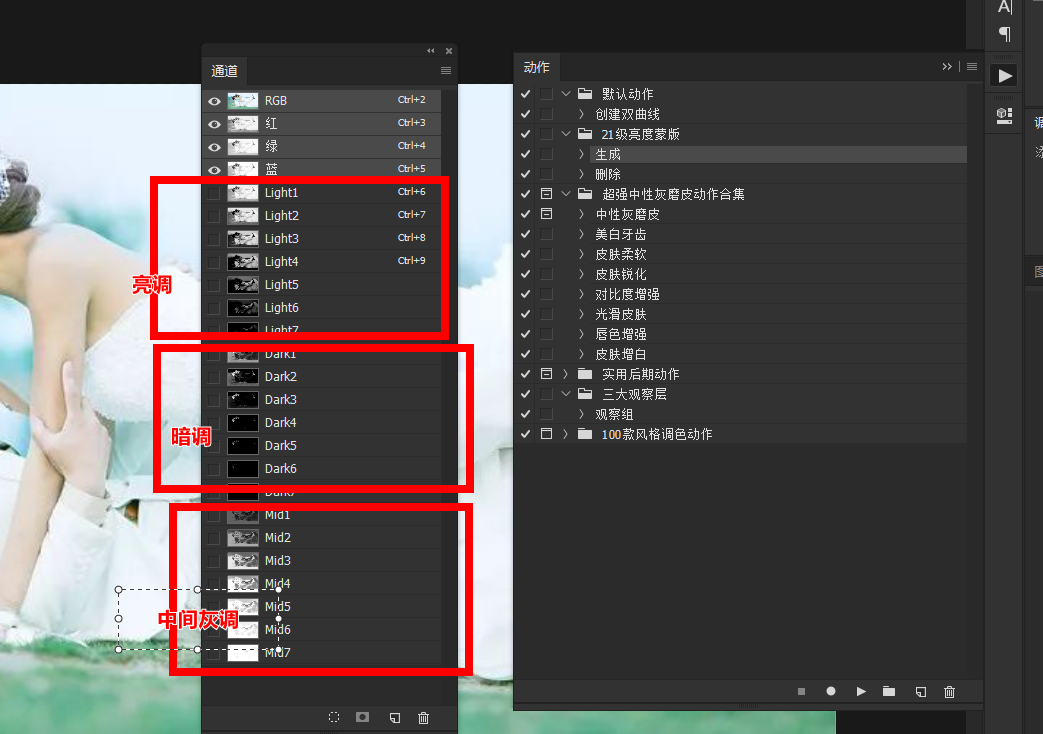This screenshot has width=1043, height=734.
Task: Collapse the 超强中性灰磨皮动作合集 action set
Action: (566, 193)
